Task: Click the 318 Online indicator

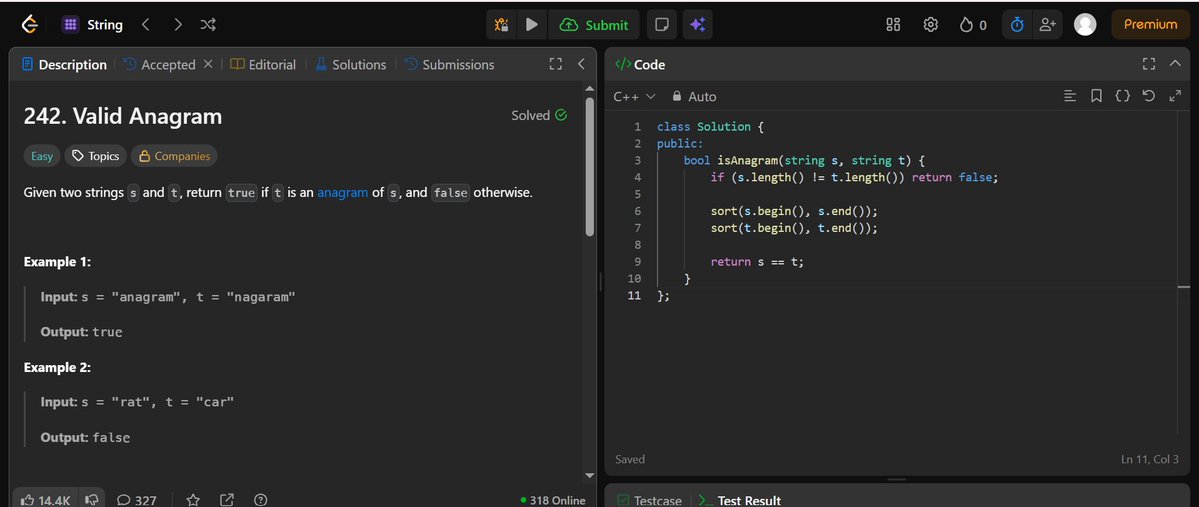Action: point(553,501)
